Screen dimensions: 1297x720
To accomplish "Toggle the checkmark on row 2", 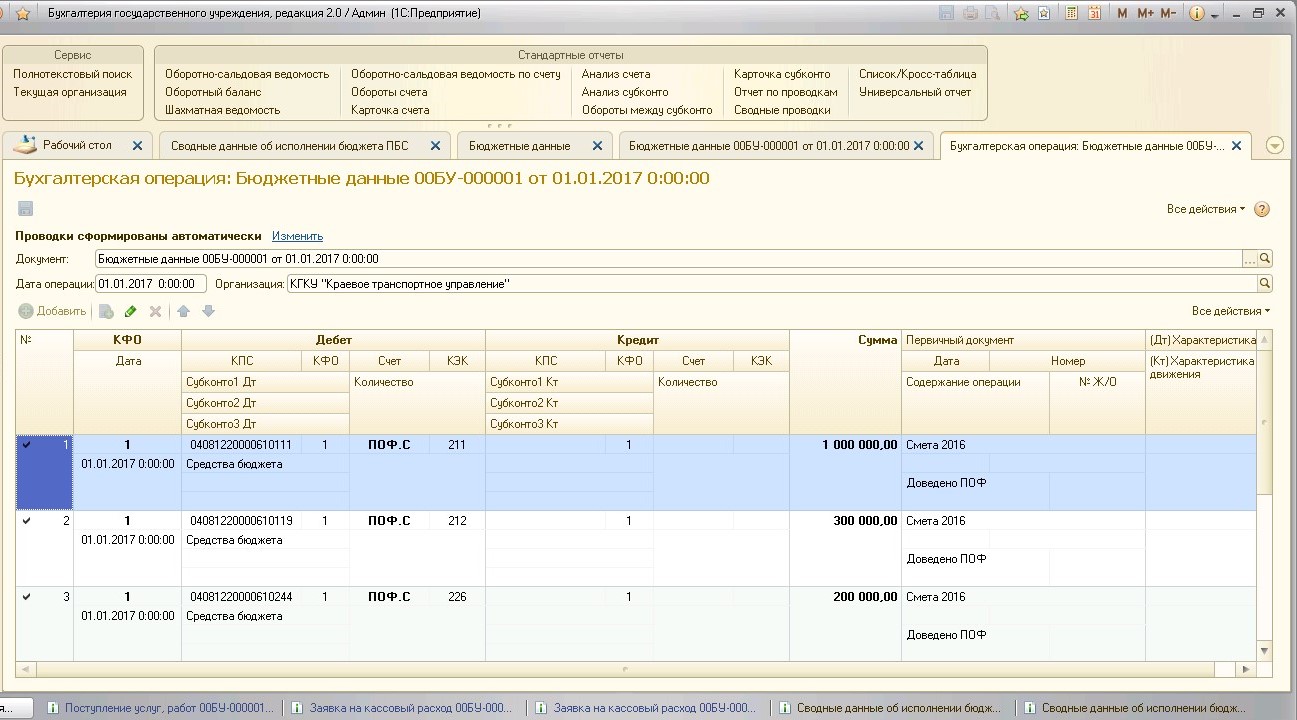I will [x=26, y=521].
